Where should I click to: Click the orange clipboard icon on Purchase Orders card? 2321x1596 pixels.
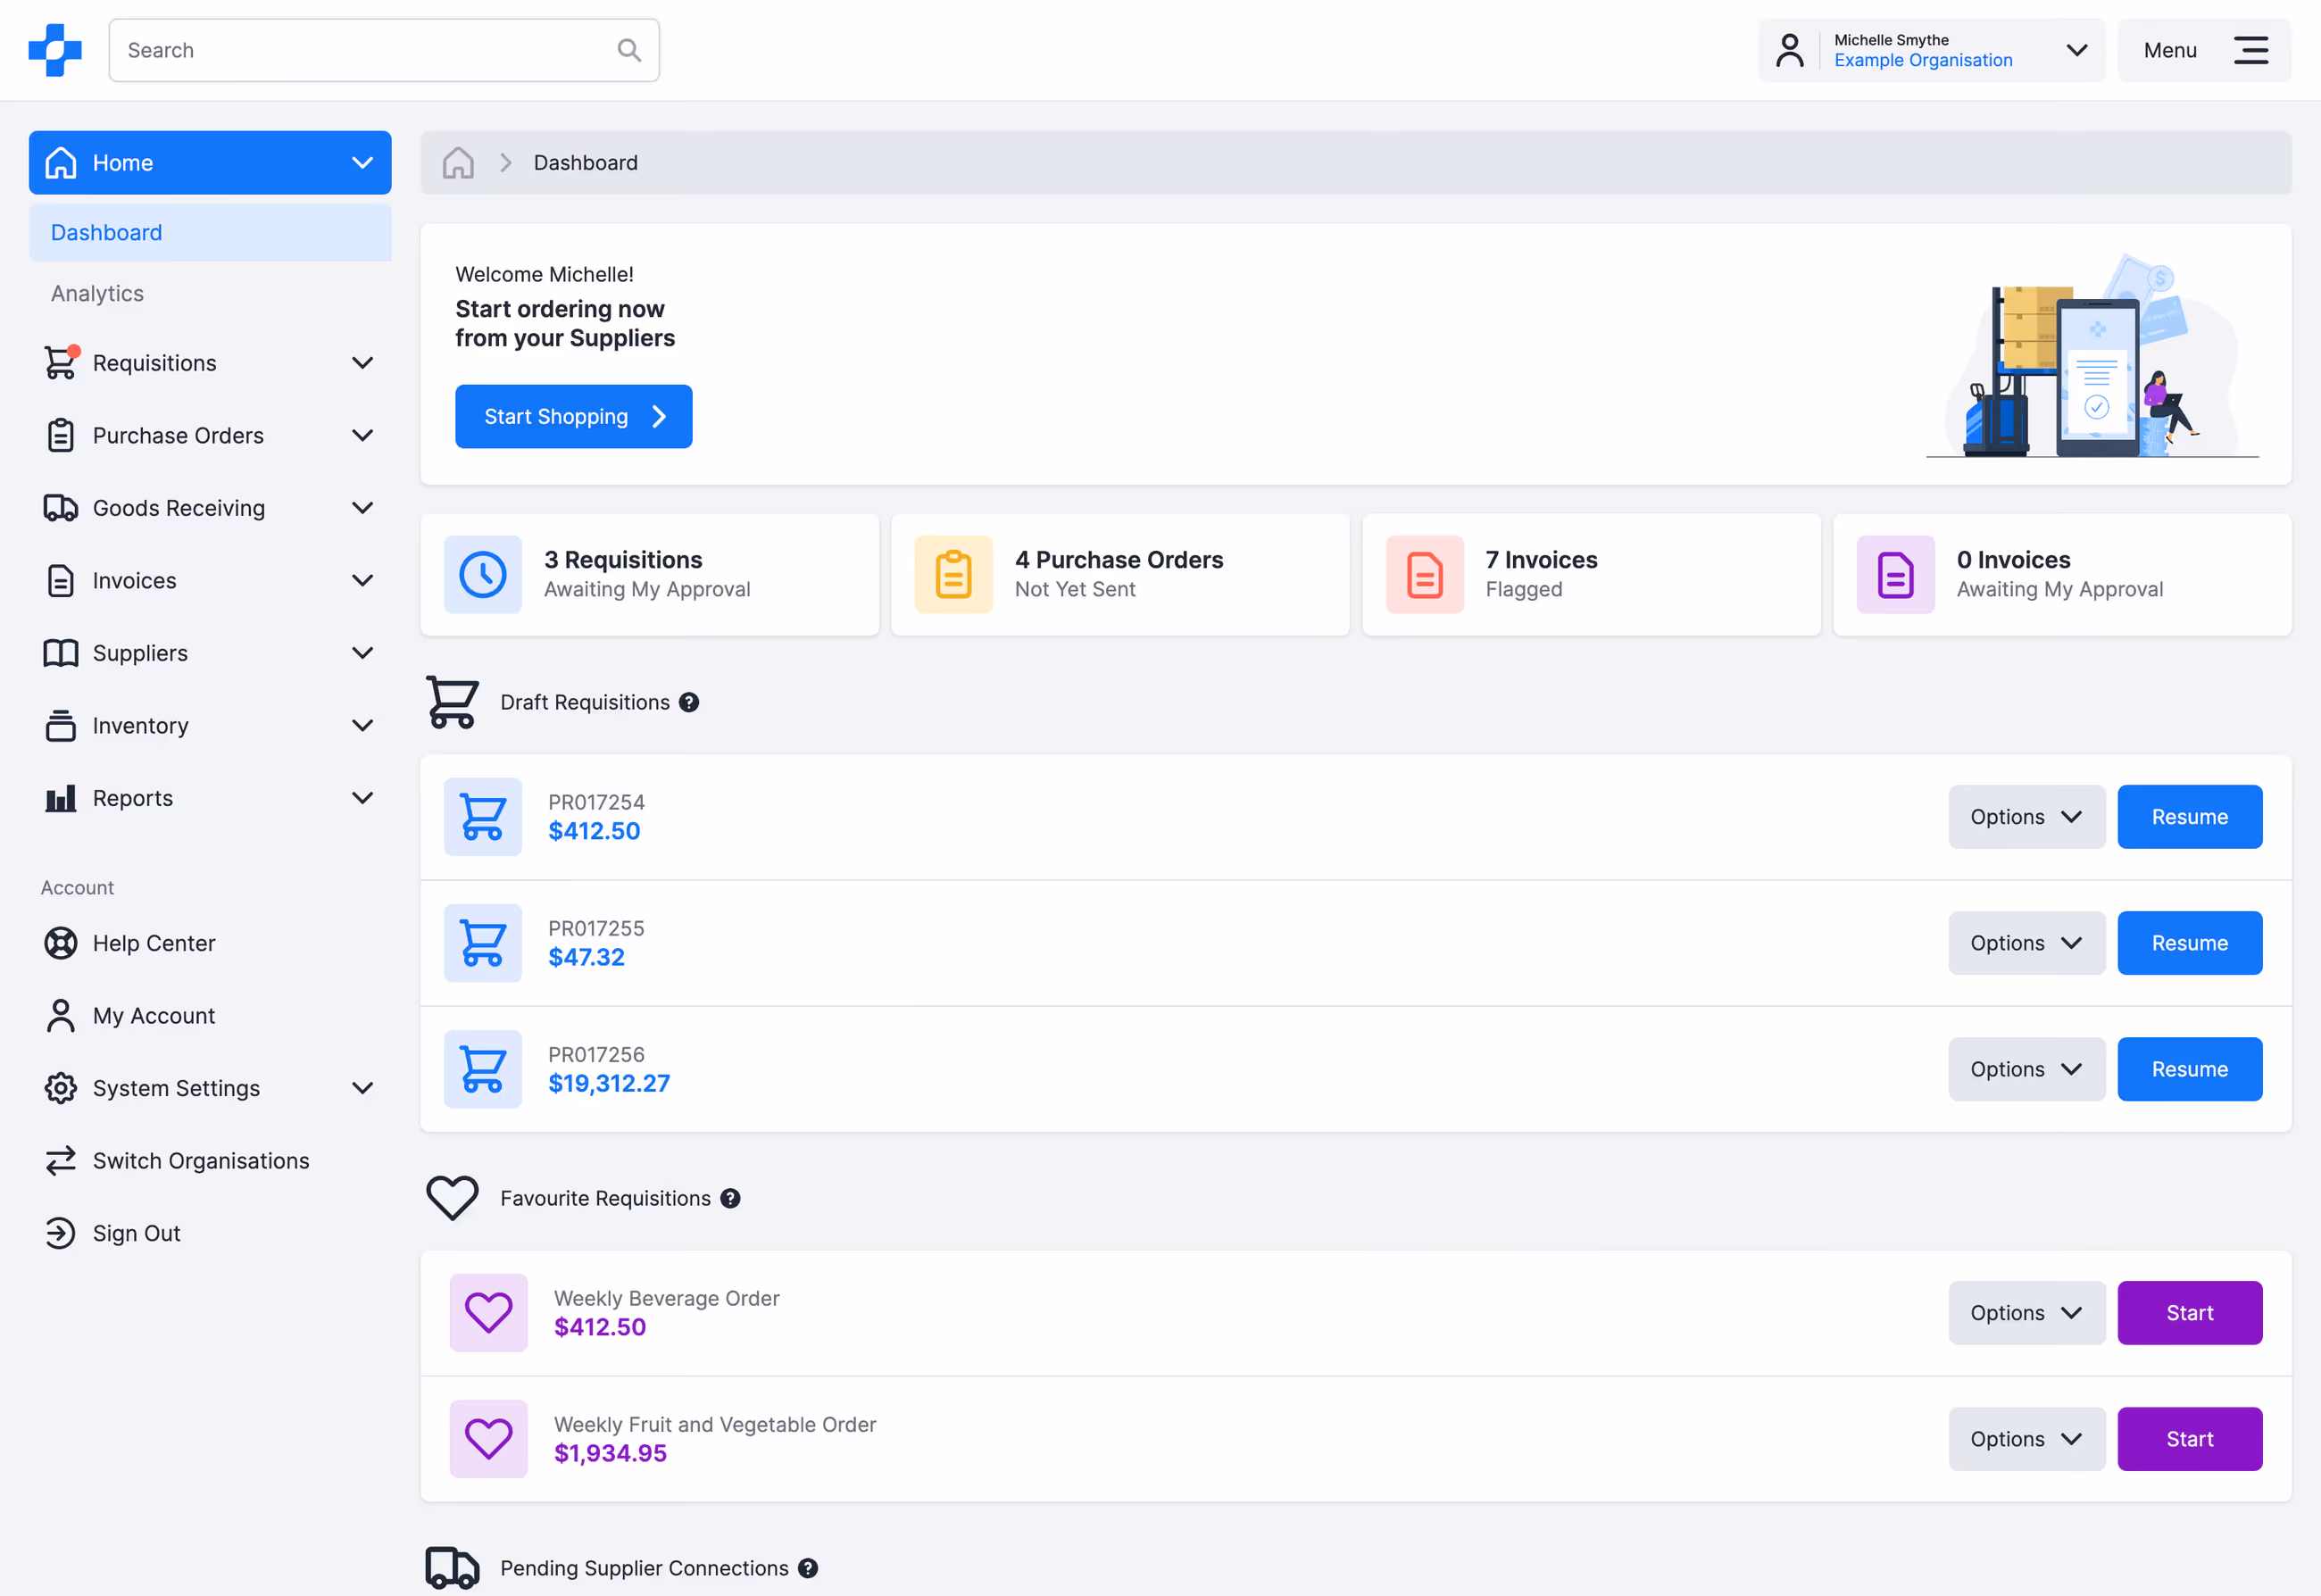(954, 575)
